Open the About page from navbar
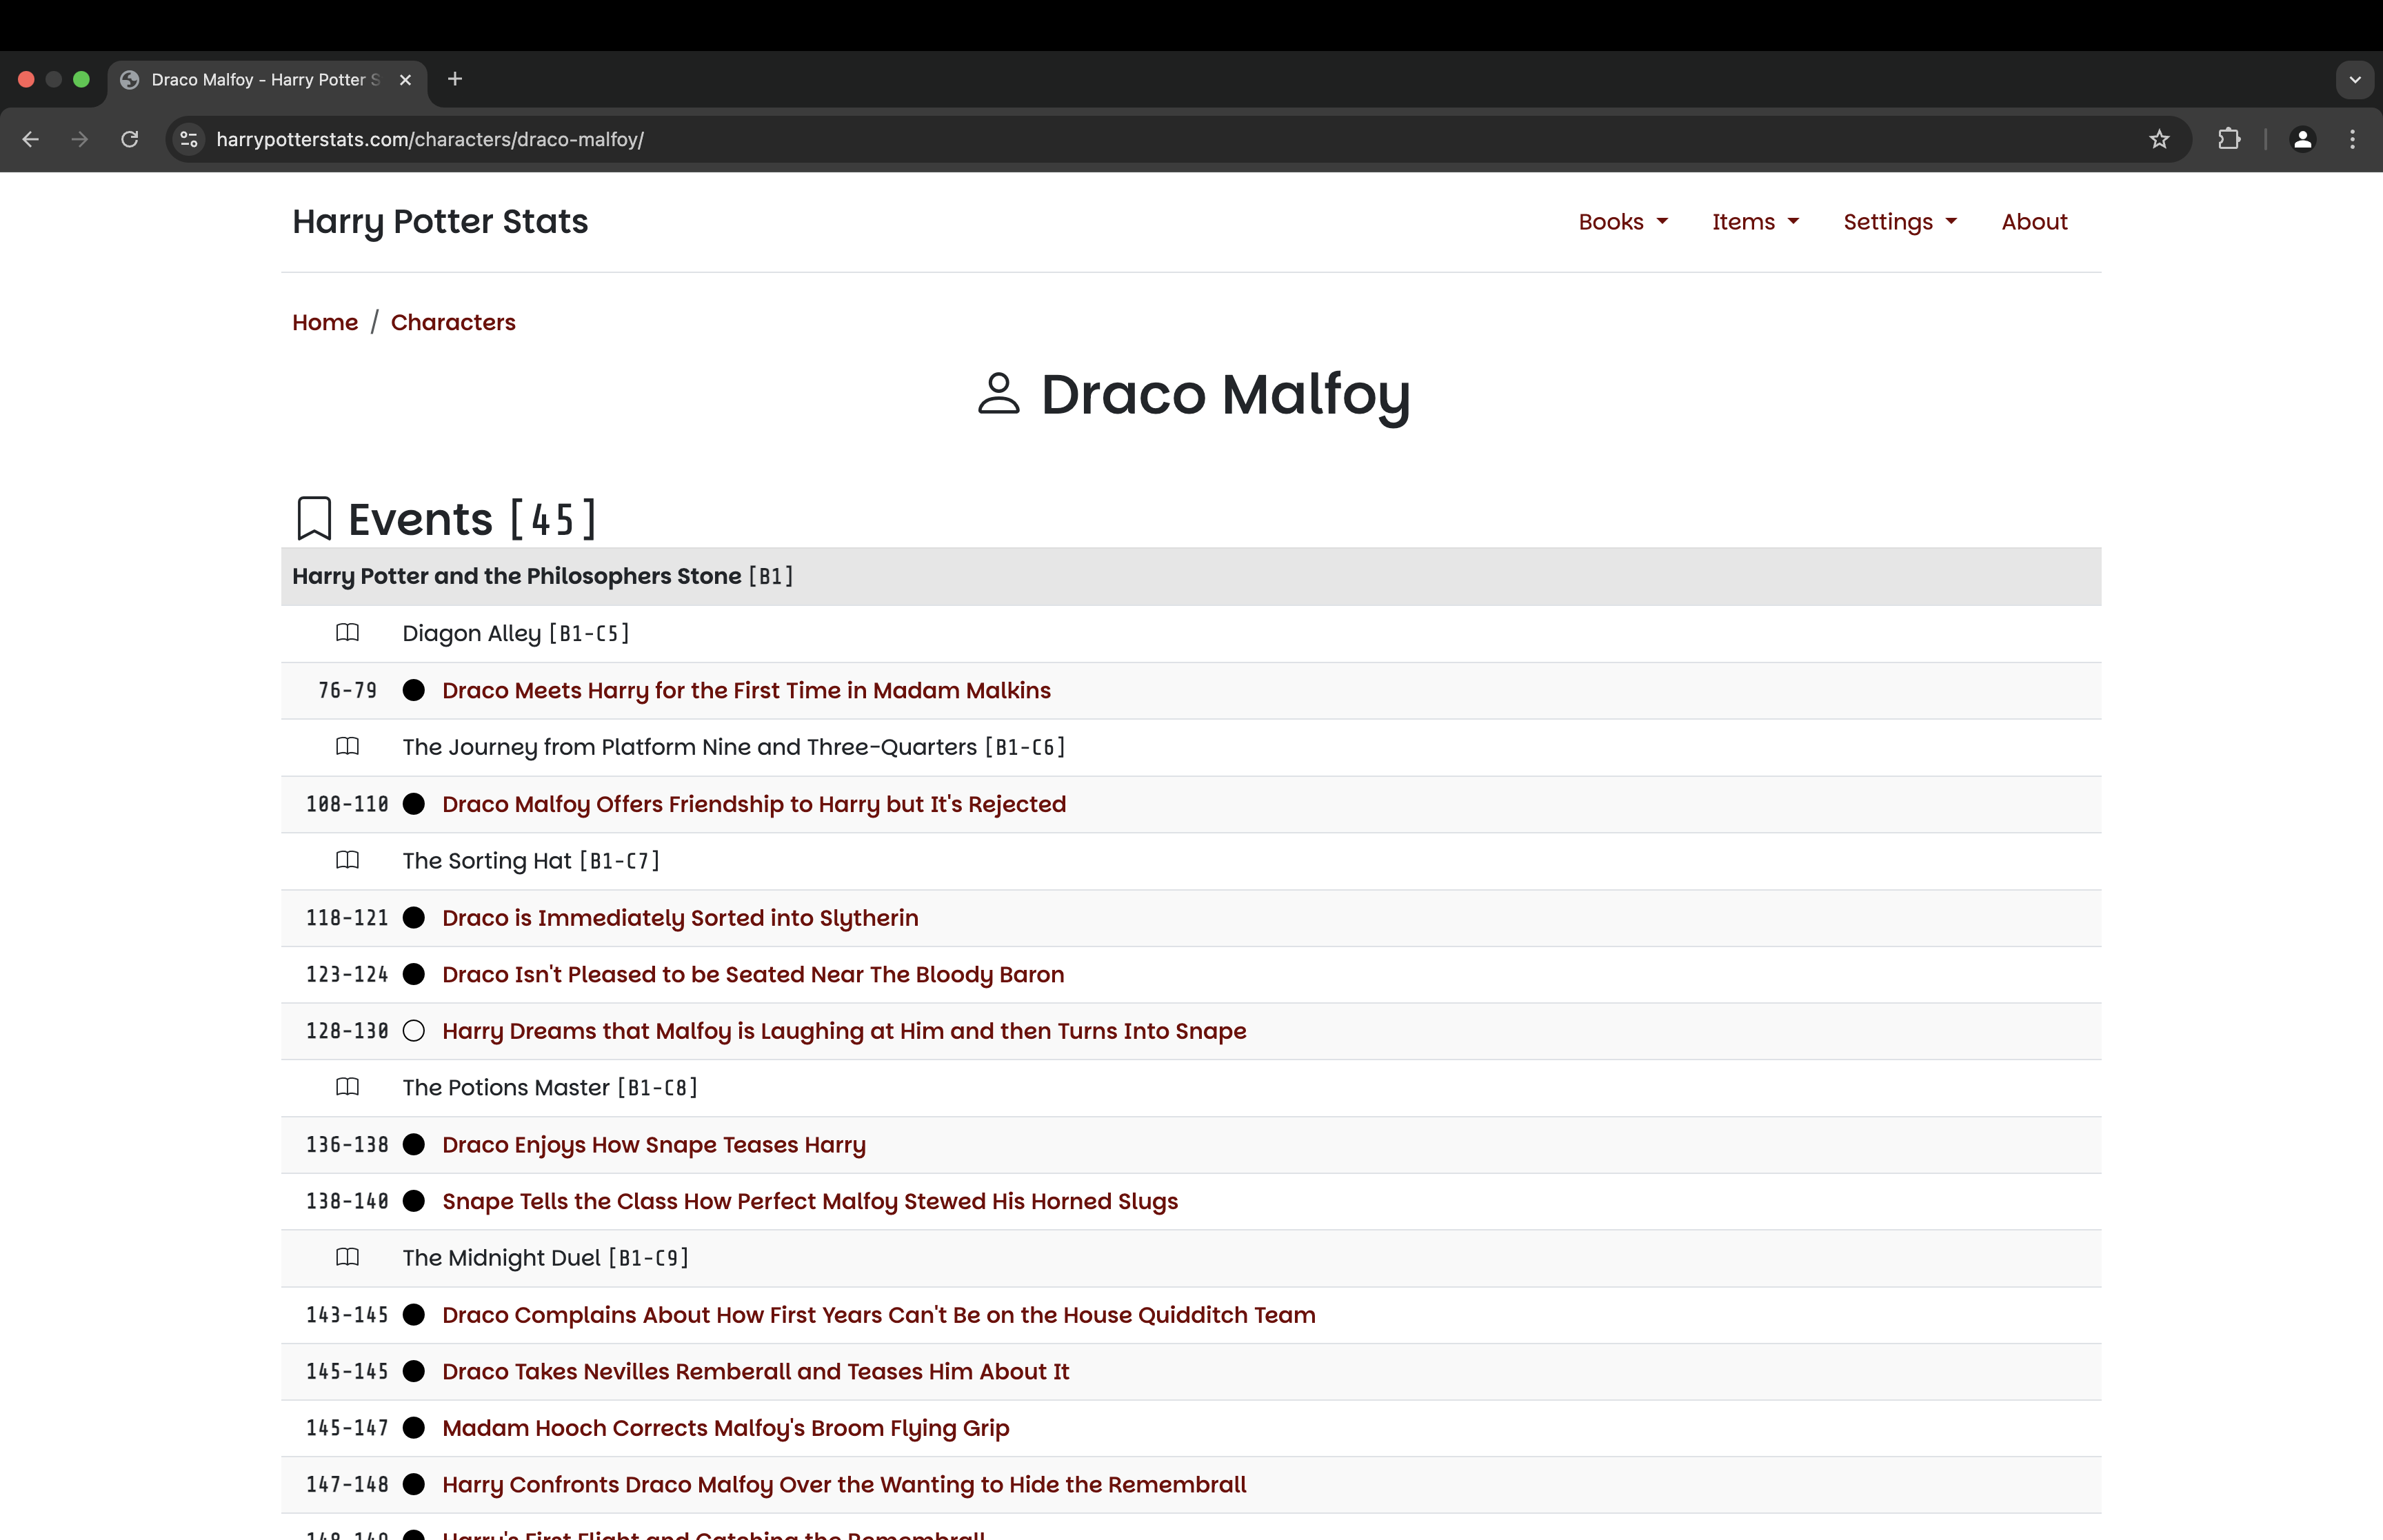Screen dimensions: 2383x1540 click(2034, 222)
